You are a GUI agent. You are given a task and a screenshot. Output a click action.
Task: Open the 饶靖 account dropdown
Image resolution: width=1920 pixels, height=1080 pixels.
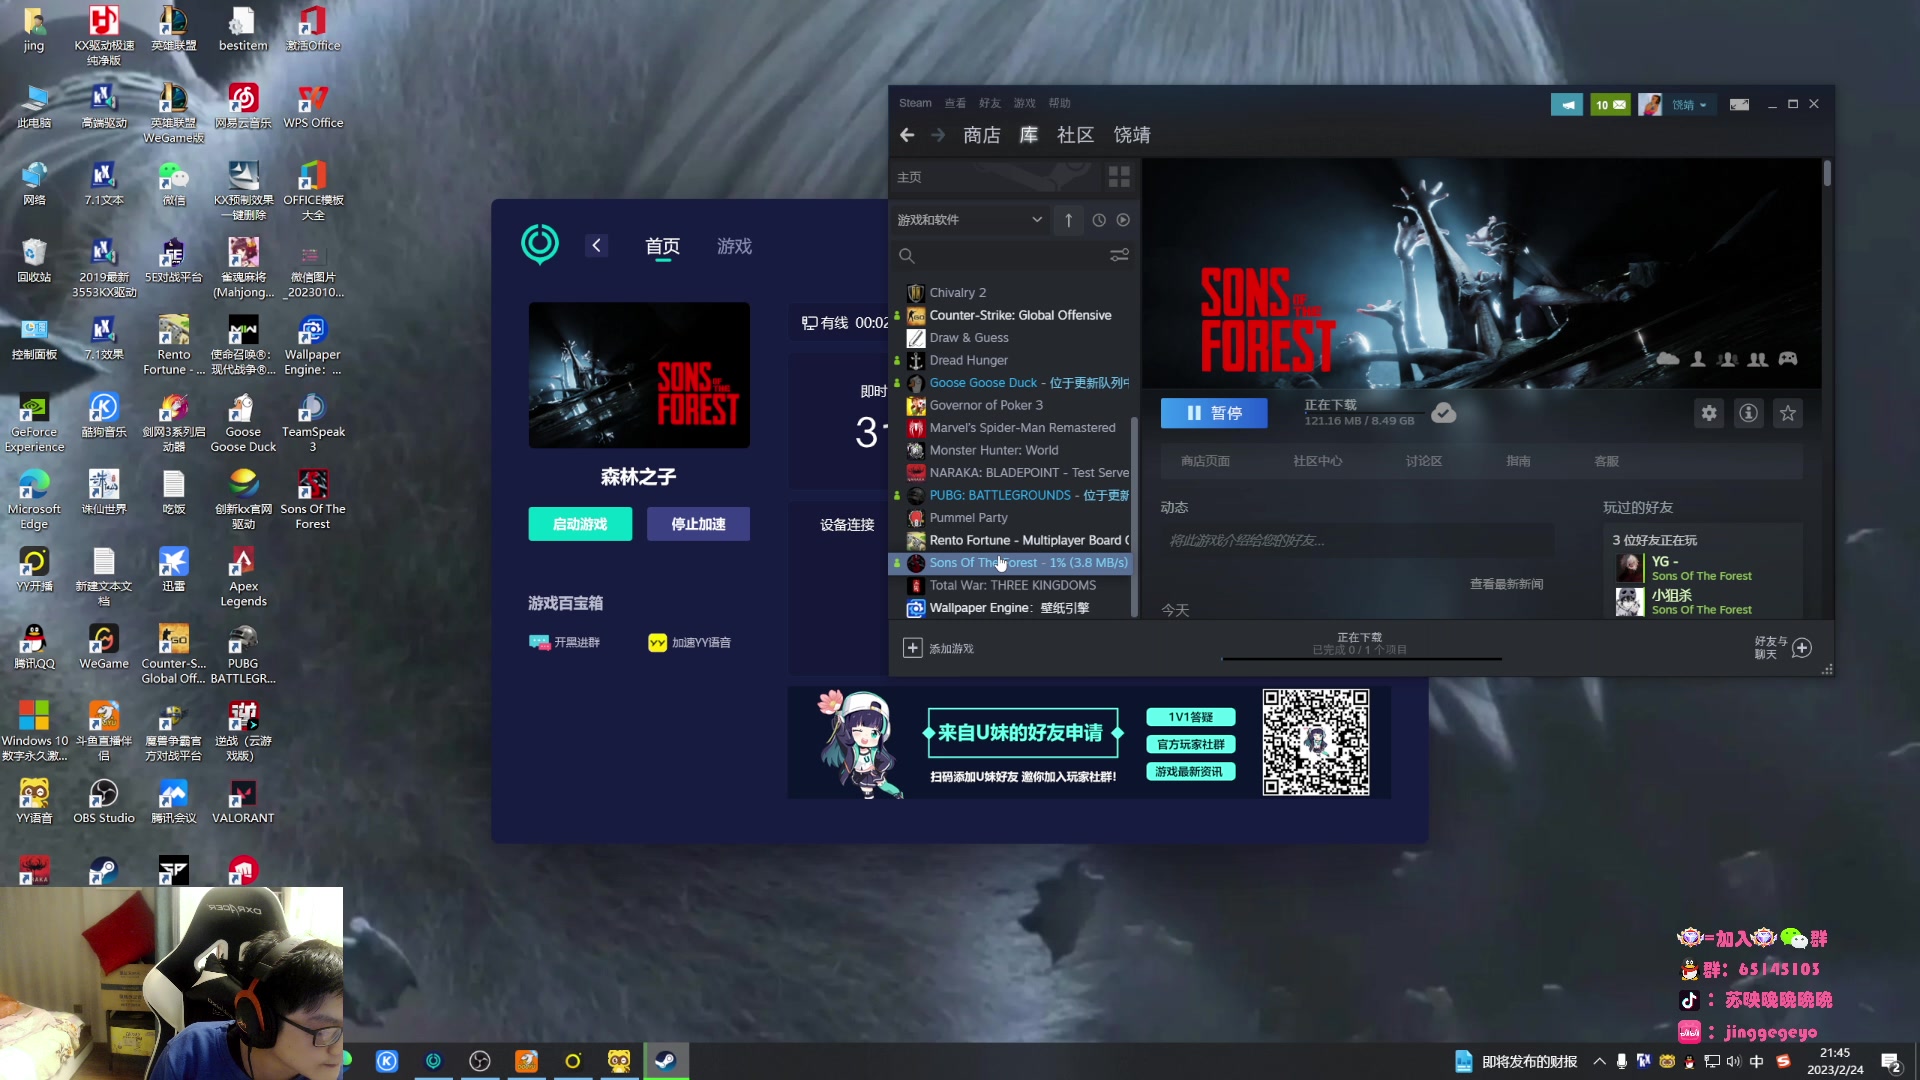click(x=1690, y=105)
